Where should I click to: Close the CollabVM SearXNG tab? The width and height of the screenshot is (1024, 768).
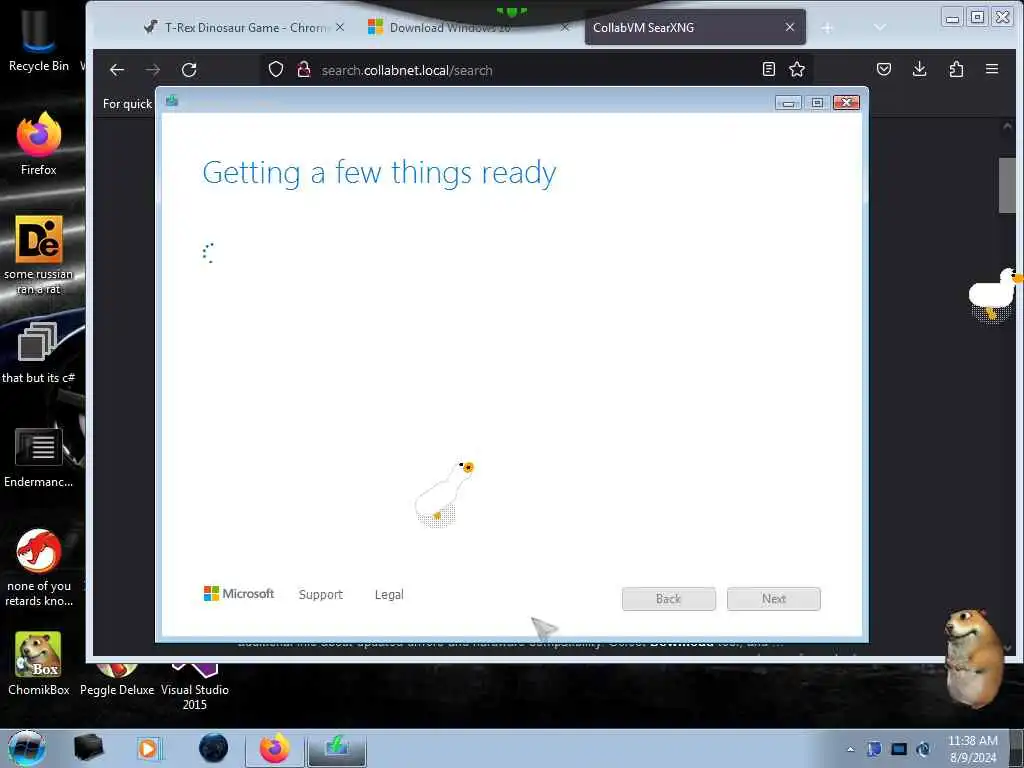[x=790, y=27]
